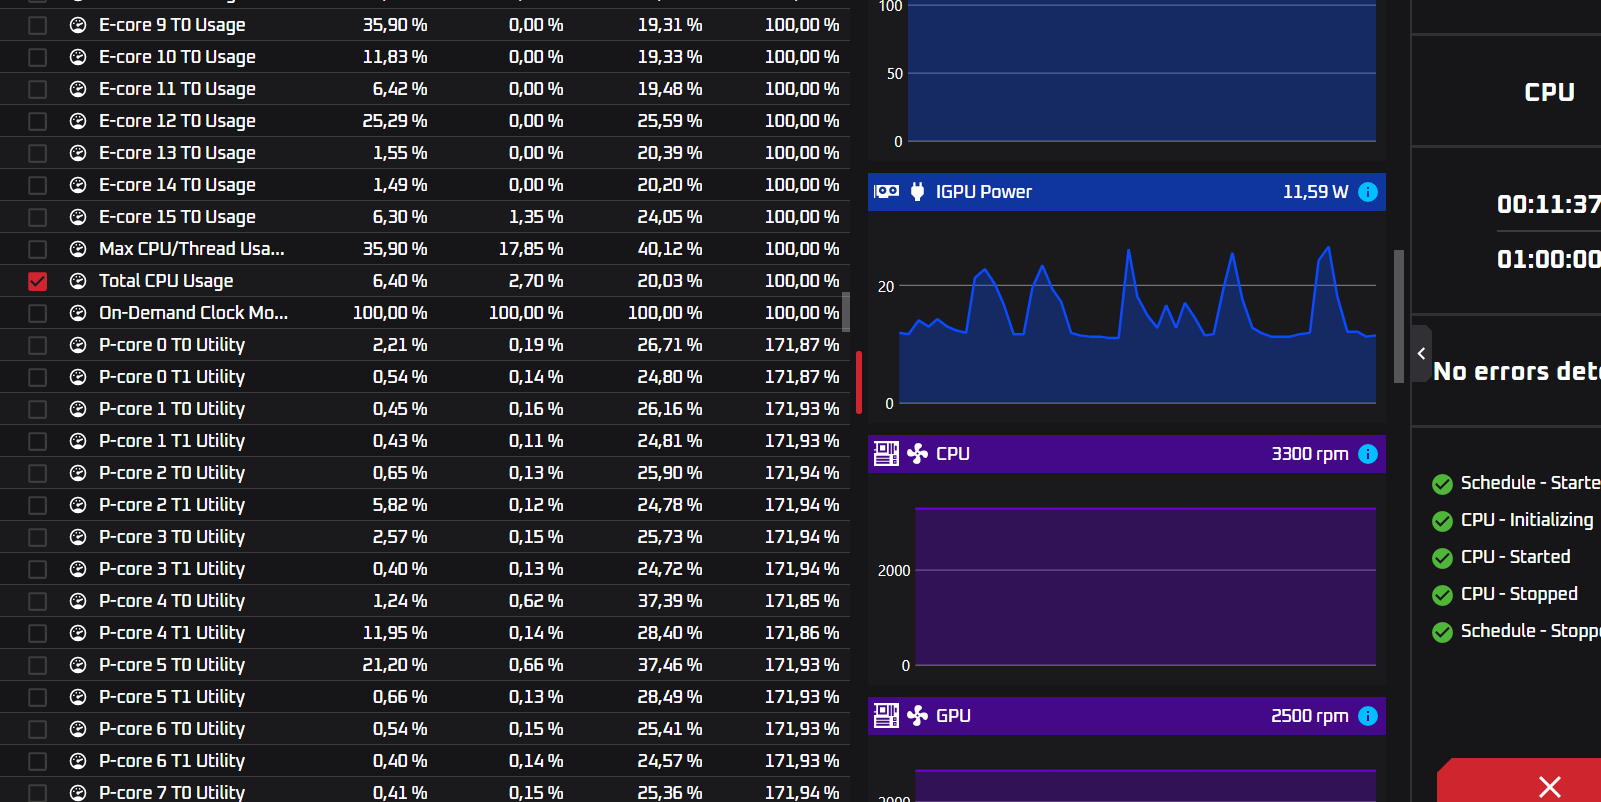
Task: Click the 2500 rpm fan reading
Action: (x=1310, y=716)
